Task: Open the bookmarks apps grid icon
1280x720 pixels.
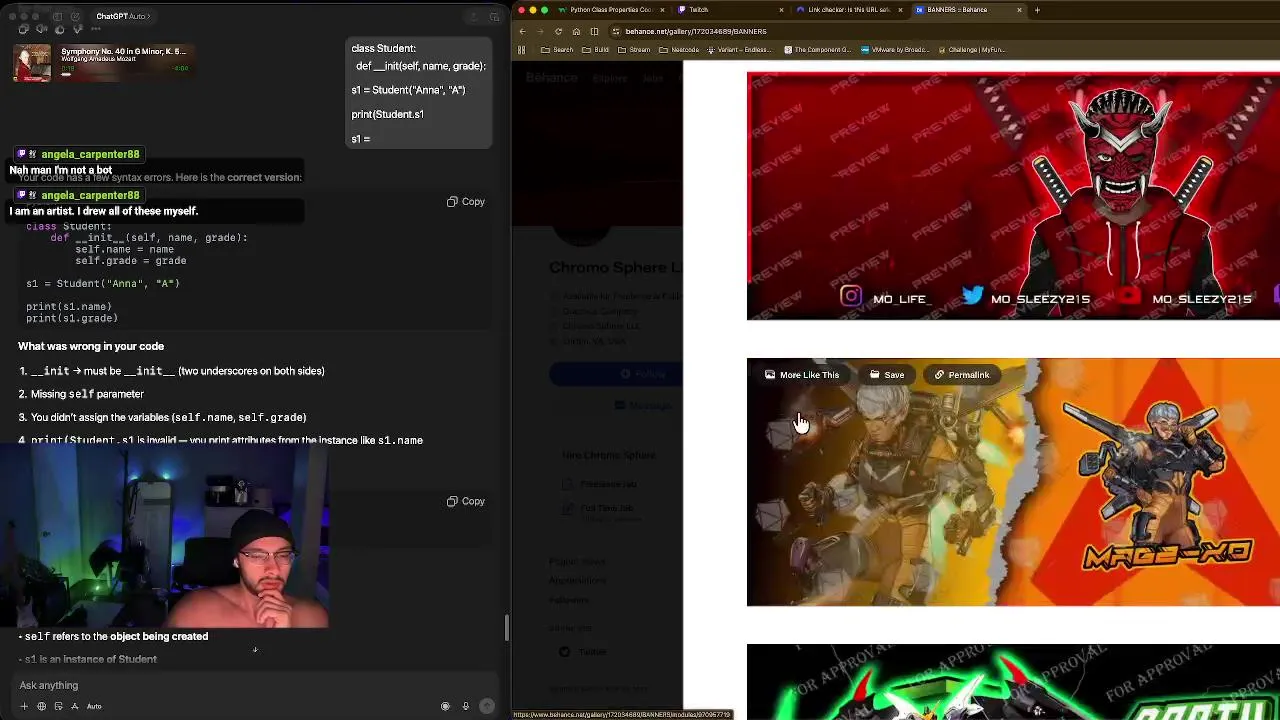Action: tap(521, 49)
